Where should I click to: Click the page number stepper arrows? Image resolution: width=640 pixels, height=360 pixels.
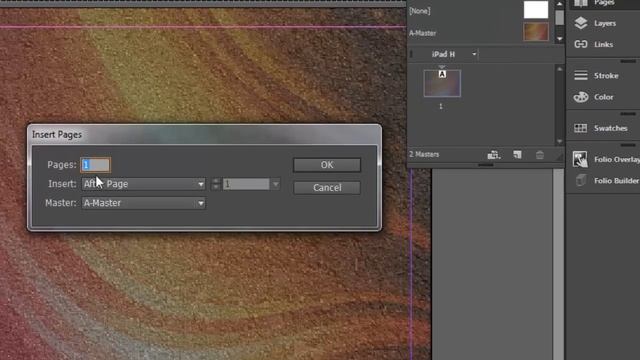pos(216,184)
